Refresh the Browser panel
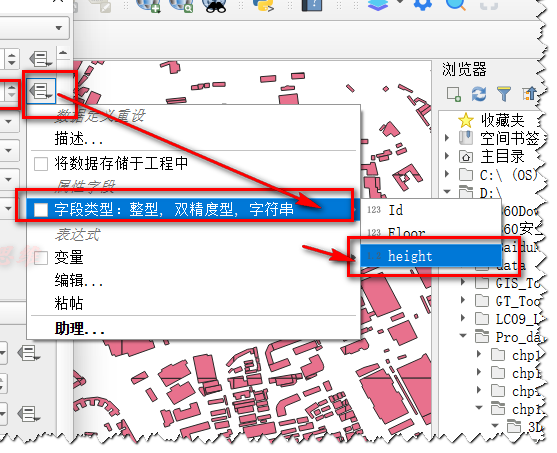This screenshot has width=557, height=453. pyautogui.click(x=478, y=94)
